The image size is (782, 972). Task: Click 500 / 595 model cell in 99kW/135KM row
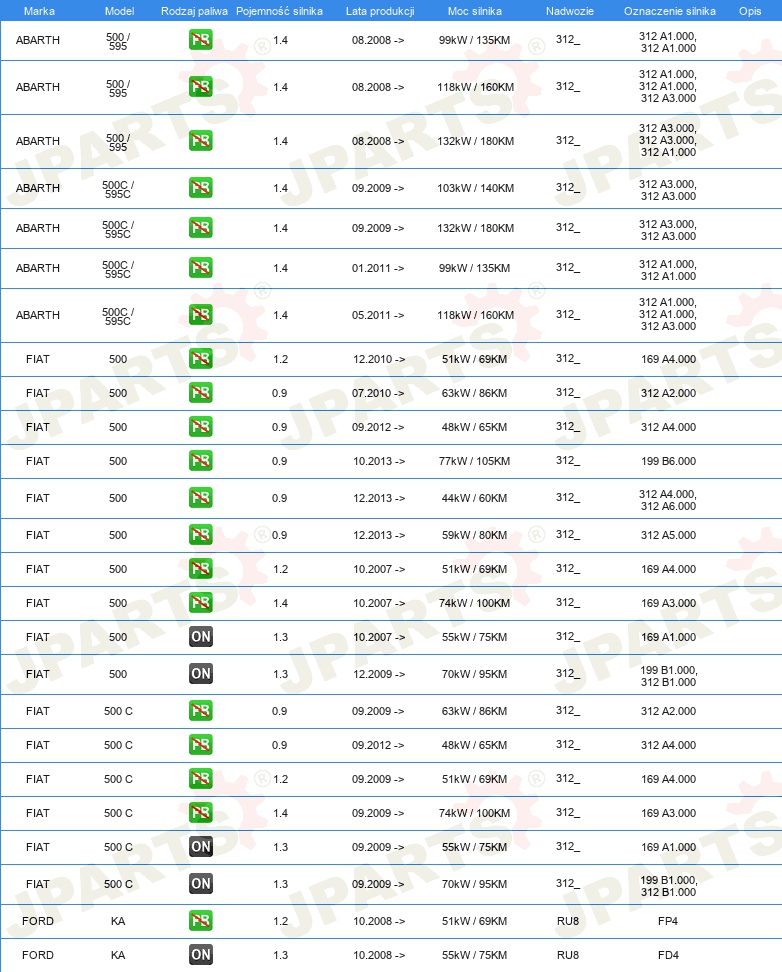pyautogui.click(x=118, y=41)
